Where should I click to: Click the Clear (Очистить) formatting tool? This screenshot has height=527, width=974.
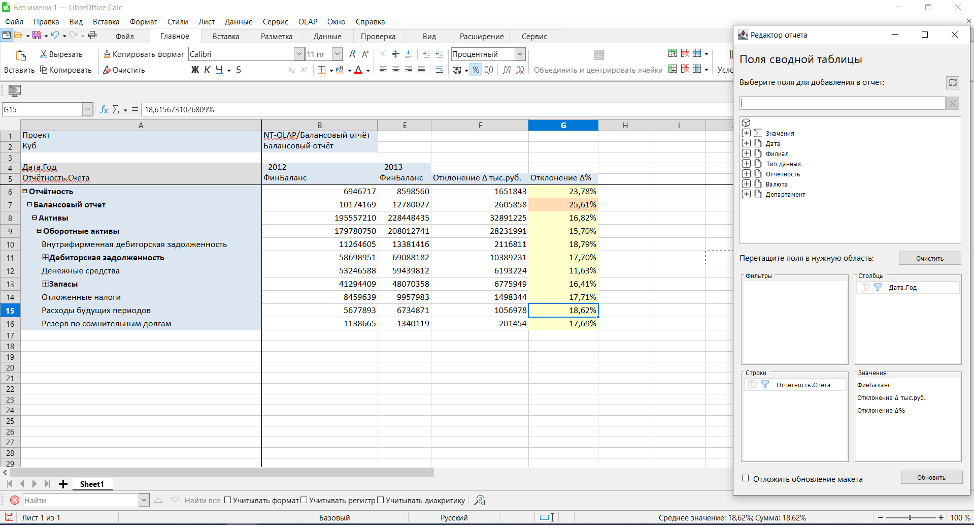click(x=124, y=70)
